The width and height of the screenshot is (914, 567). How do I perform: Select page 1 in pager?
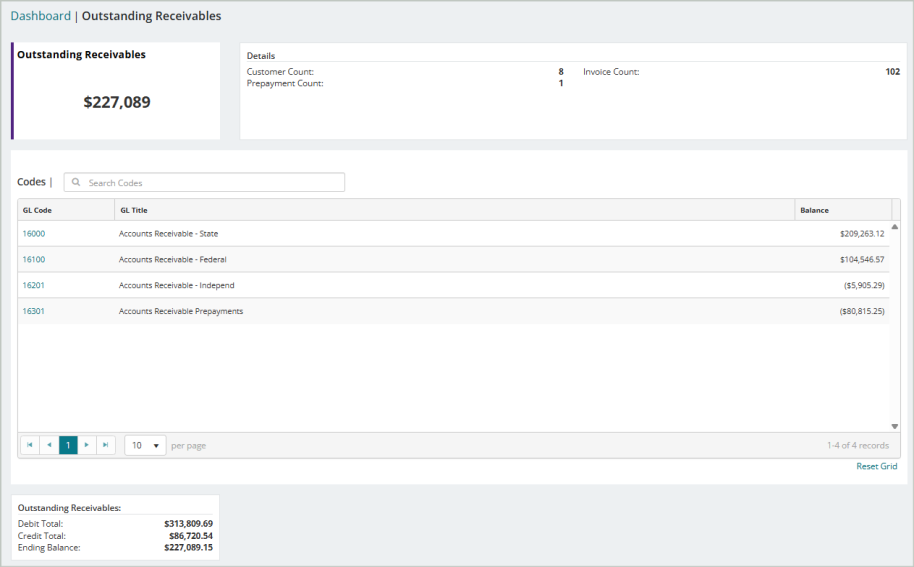pos(68,445)
